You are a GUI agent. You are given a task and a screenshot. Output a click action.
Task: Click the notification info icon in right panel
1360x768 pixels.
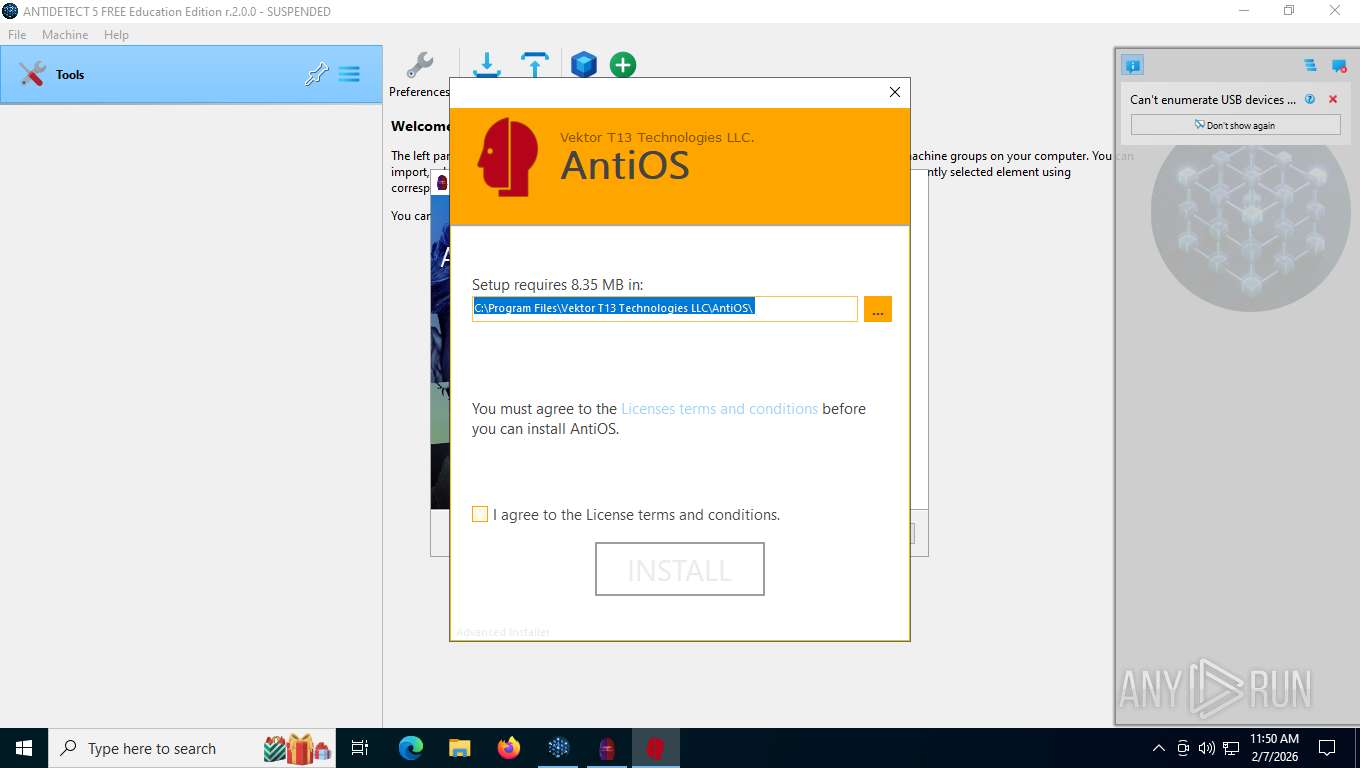click(1132, 66)
